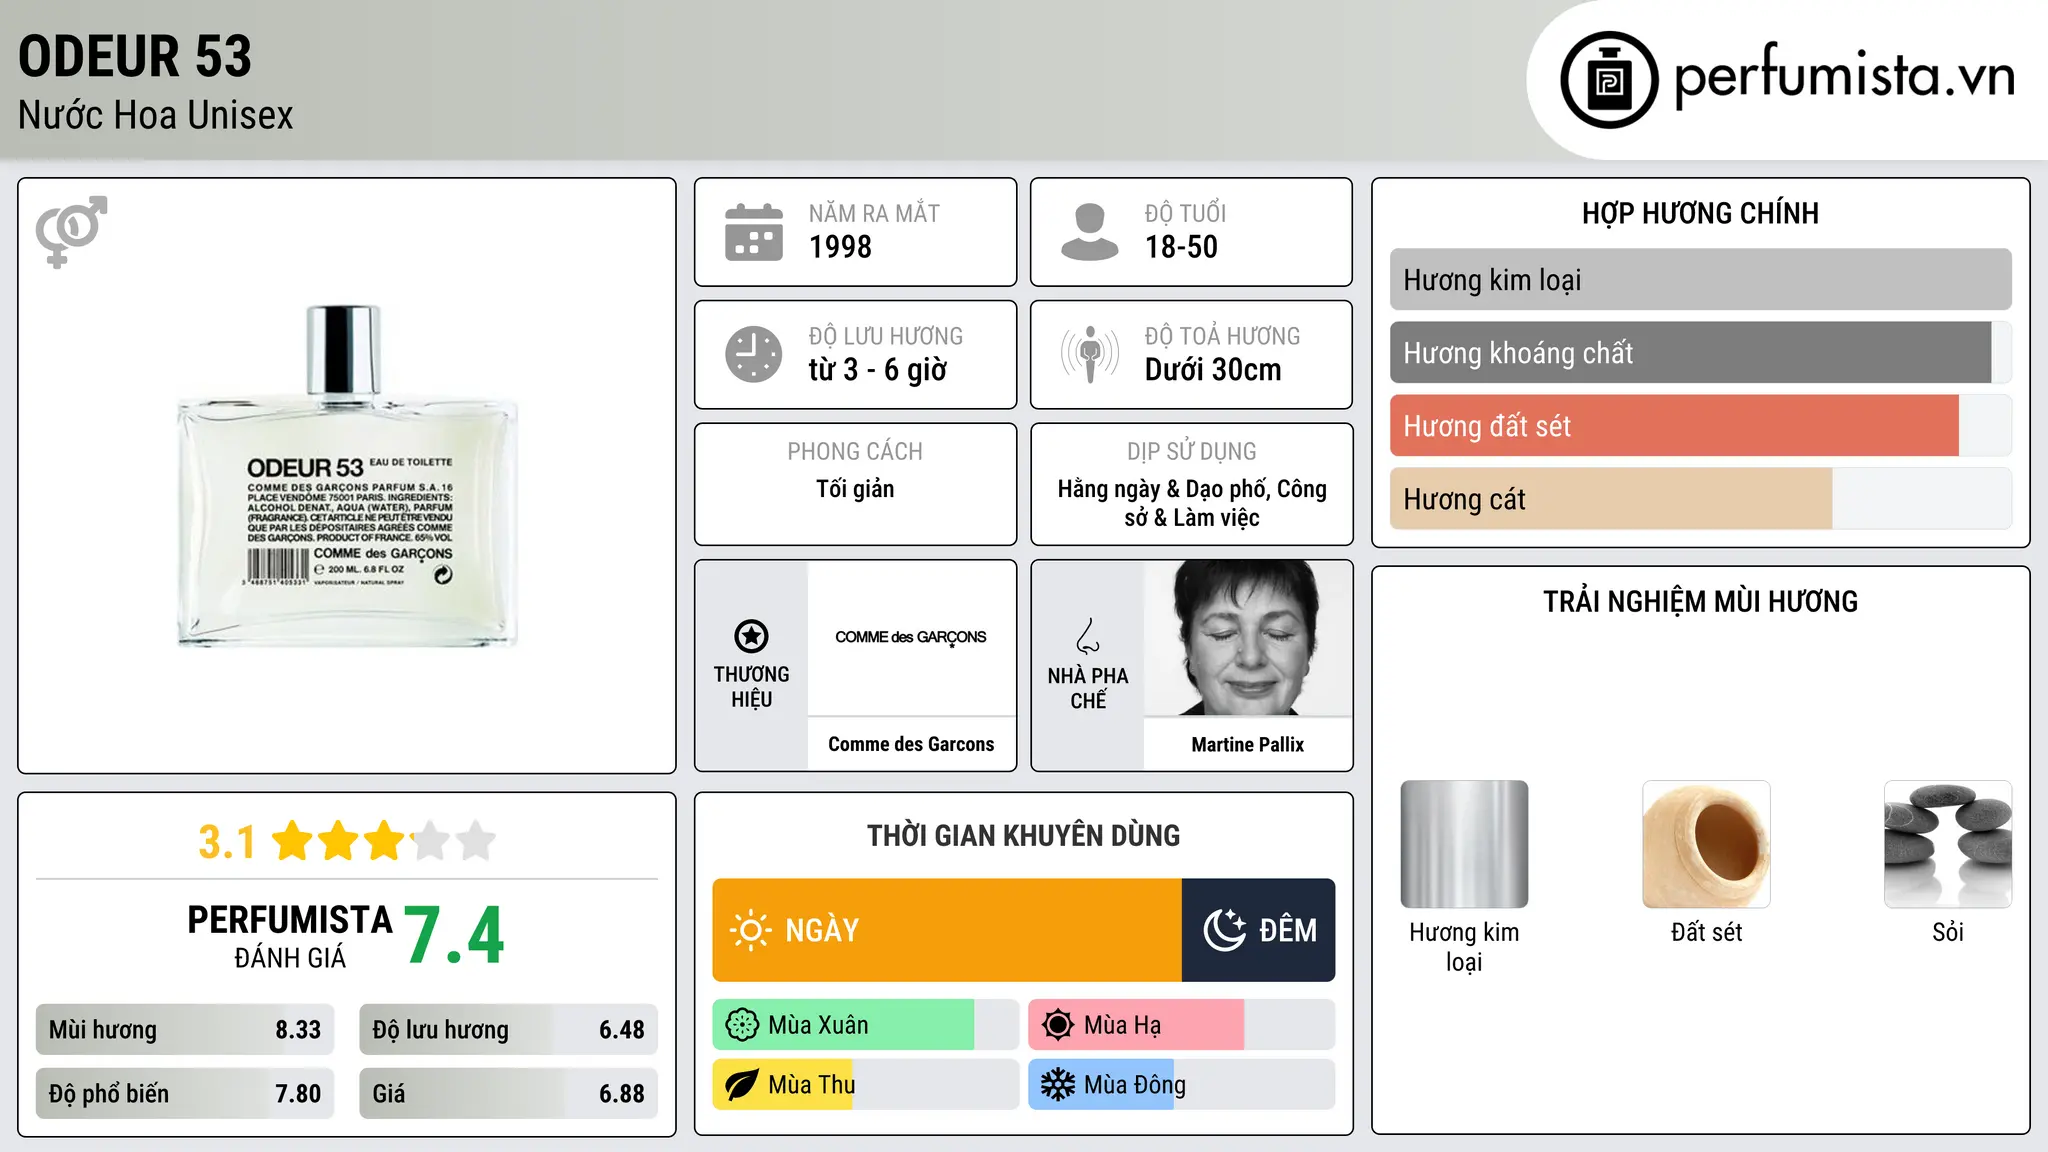
Task: Open the Comme des Garcons brand name
Action: 911,744
